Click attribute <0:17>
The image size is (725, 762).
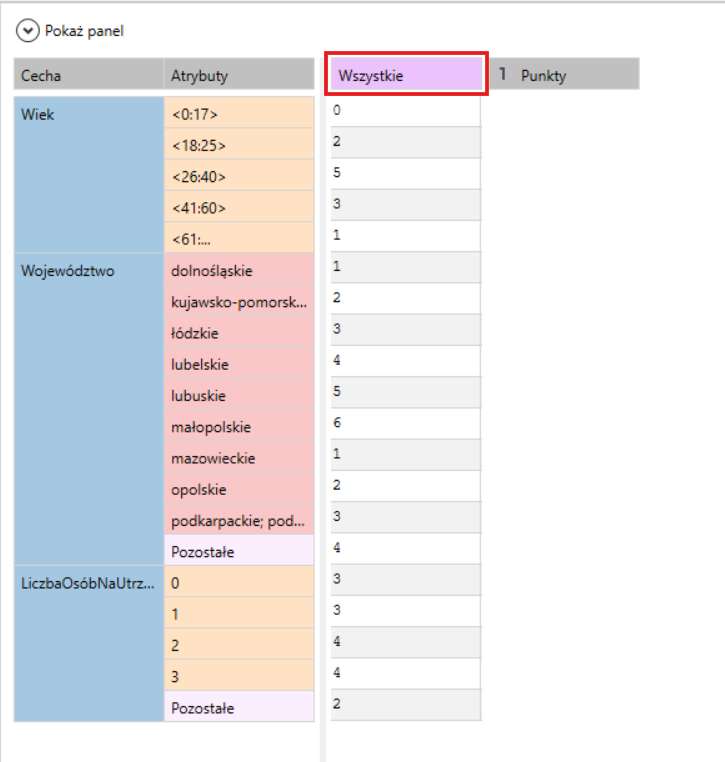coord(239,113)
